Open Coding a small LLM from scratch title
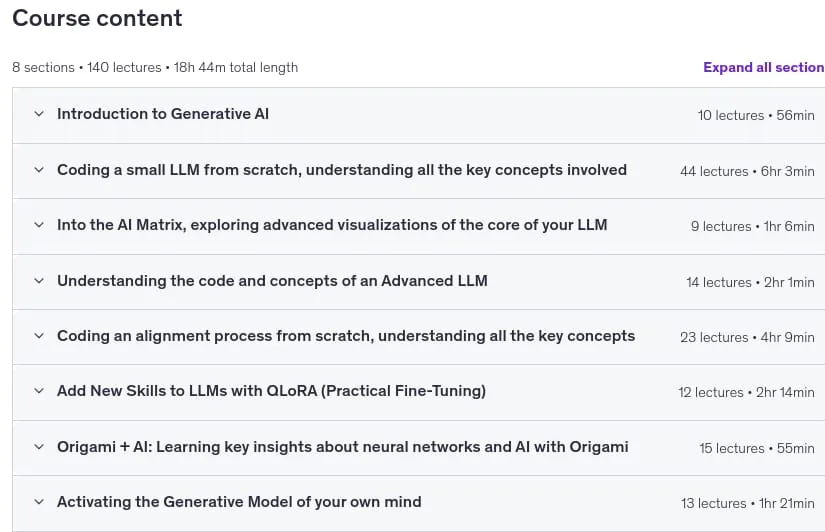Image resolution: width=825 pixels, height=532 pixels. point(342,170)
